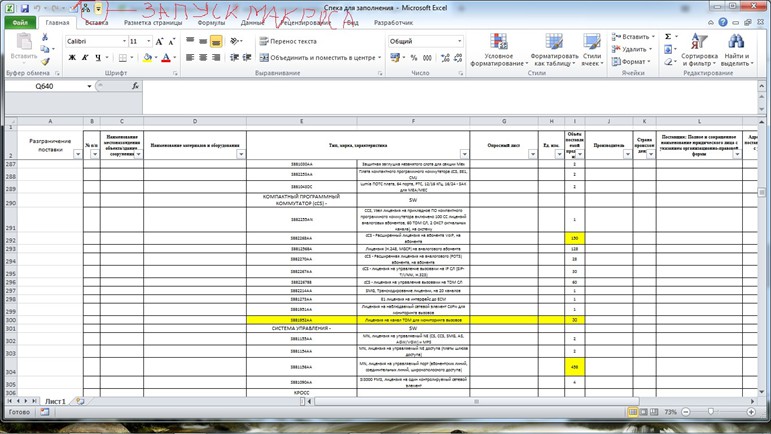Toggle Italic (К) formatting

click(x=85, y=58)
